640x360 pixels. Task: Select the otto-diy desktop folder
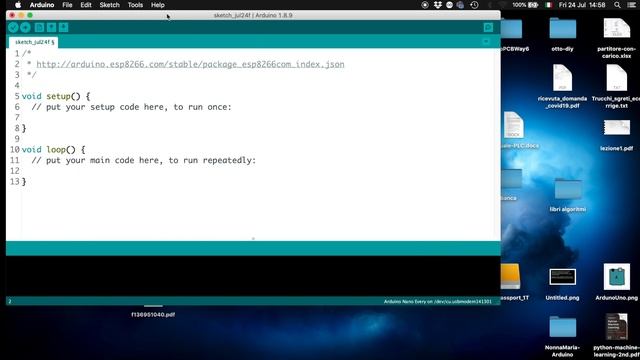[x=562, y=35]
